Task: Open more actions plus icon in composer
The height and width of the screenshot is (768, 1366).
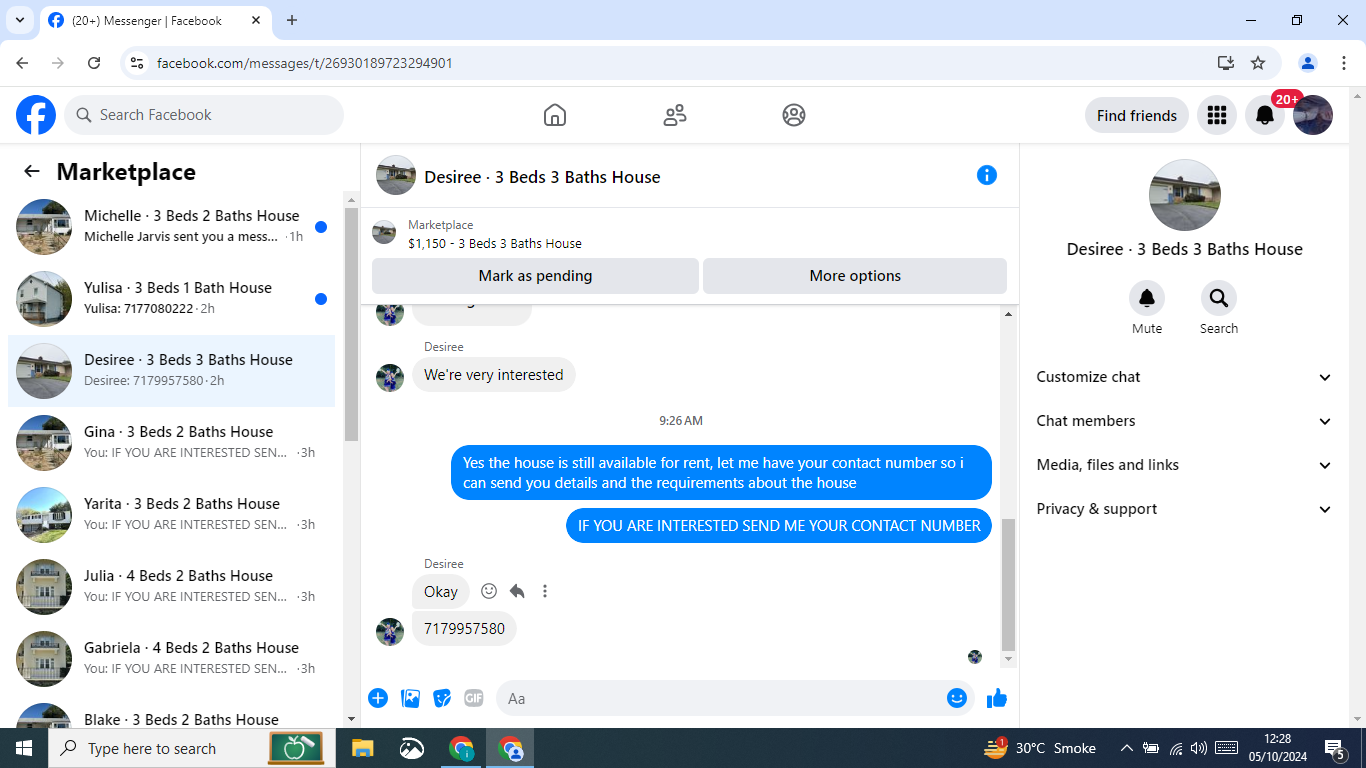Action: 378,698
